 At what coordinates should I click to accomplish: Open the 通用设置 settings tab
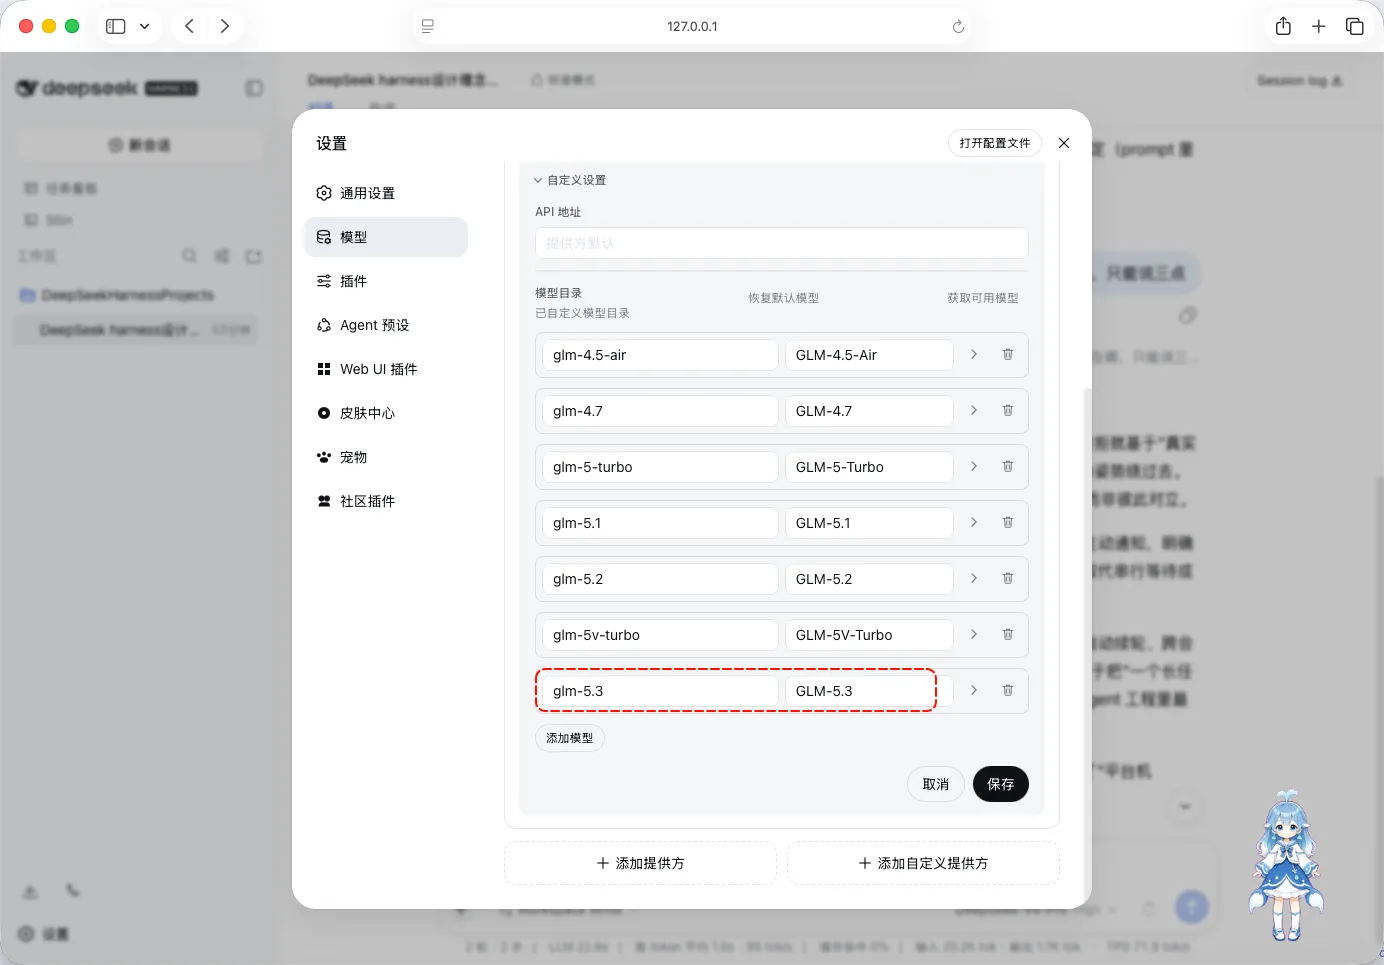pyautogui.click(x=386, y=193)
